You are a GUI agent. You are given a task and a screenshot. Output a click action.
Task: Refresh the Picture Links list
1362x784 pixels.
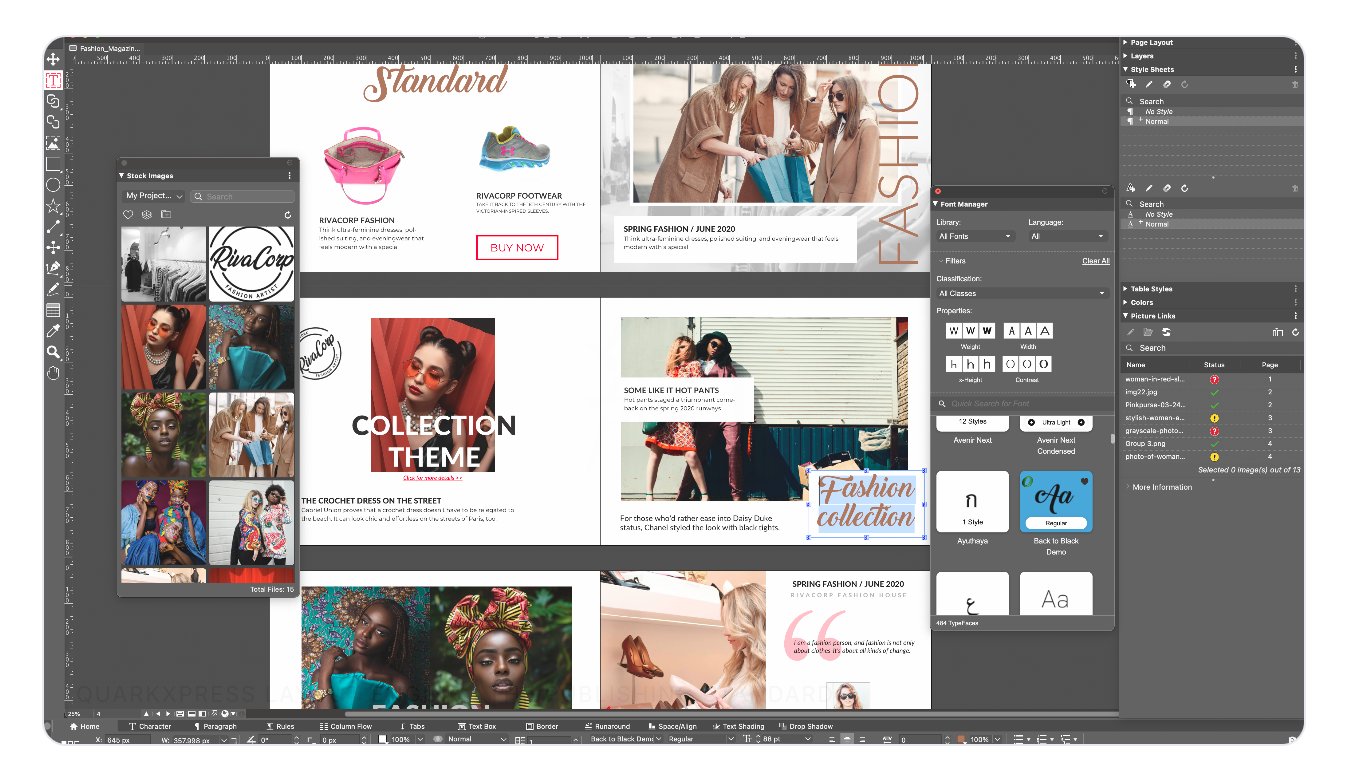click(x=1296, y=332)
